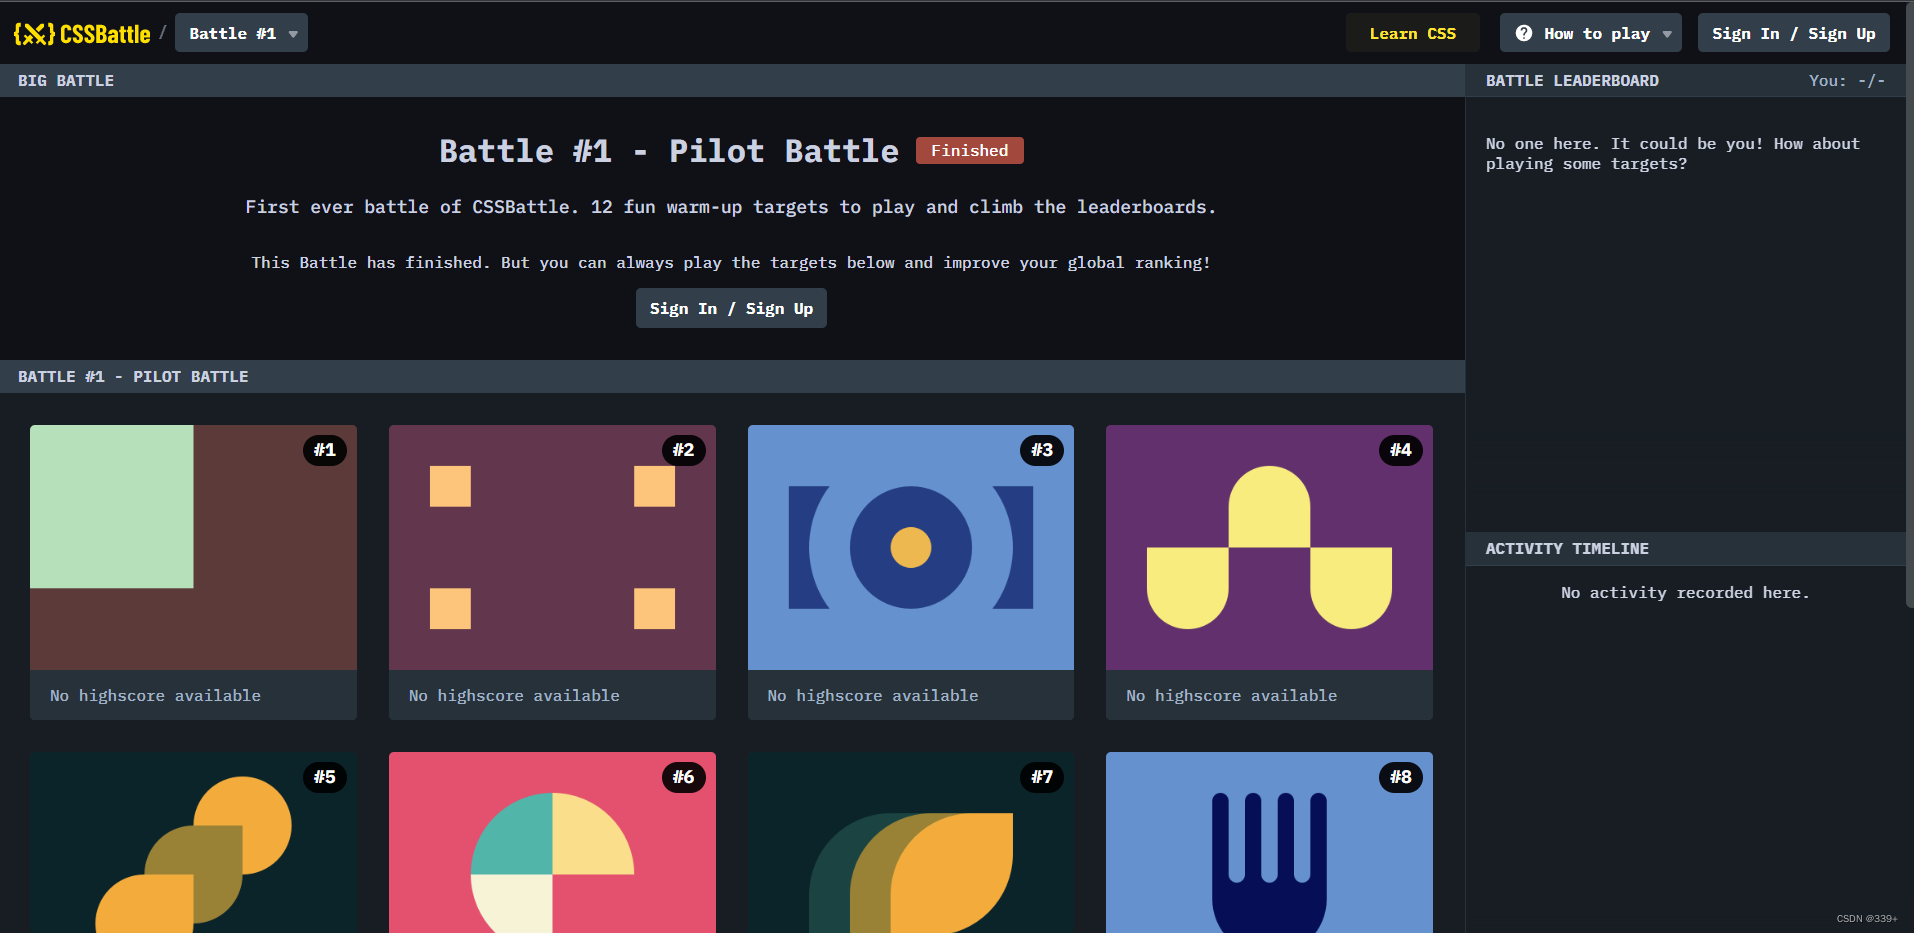Click No highscore available under target #2

click(514, 695)
